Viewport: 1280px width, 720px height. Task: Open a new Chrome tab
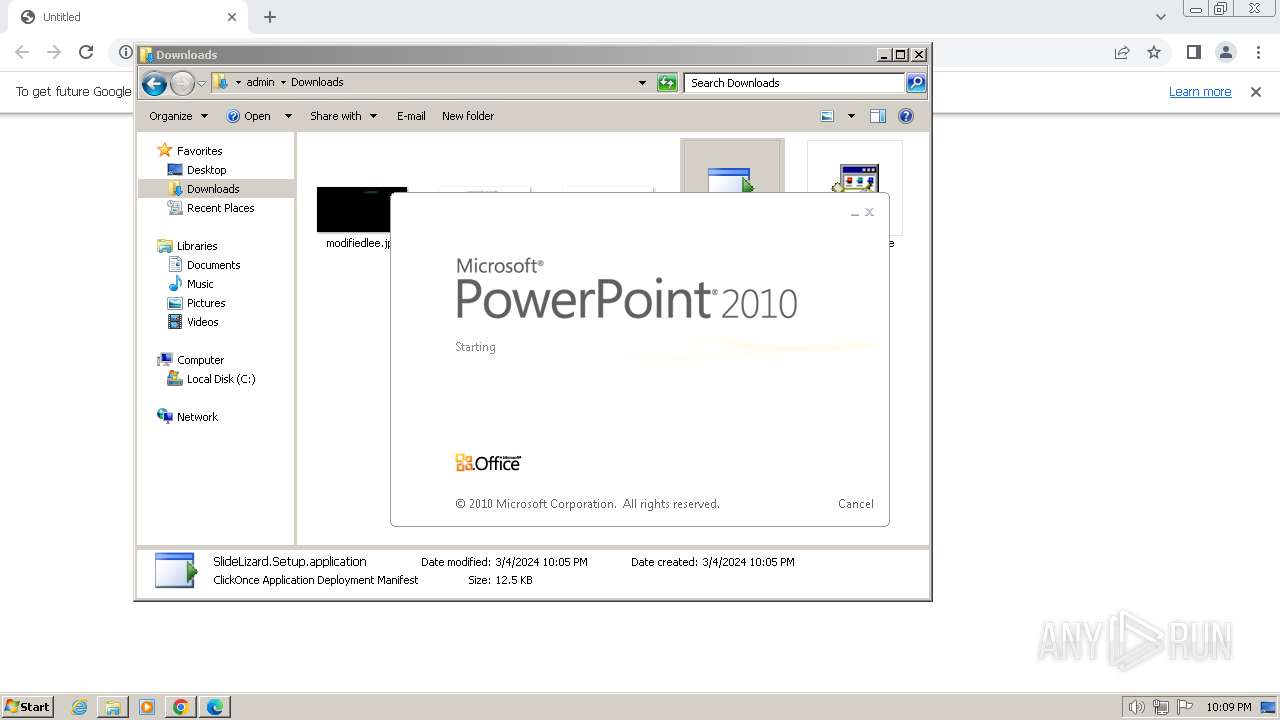pyautogui.click(x=270, y=17)
